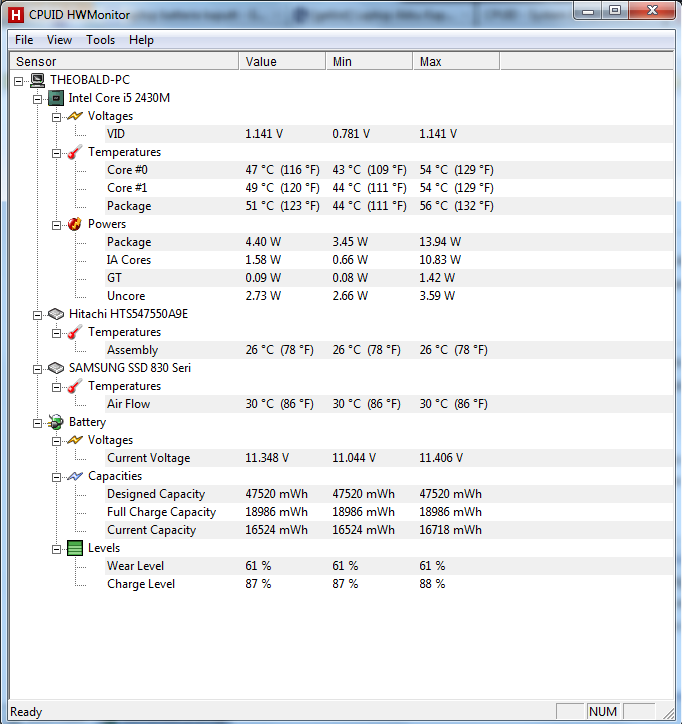This screenshot has height=724, width=682.
Task: Close the HWMonitor window
Action: 652,11
